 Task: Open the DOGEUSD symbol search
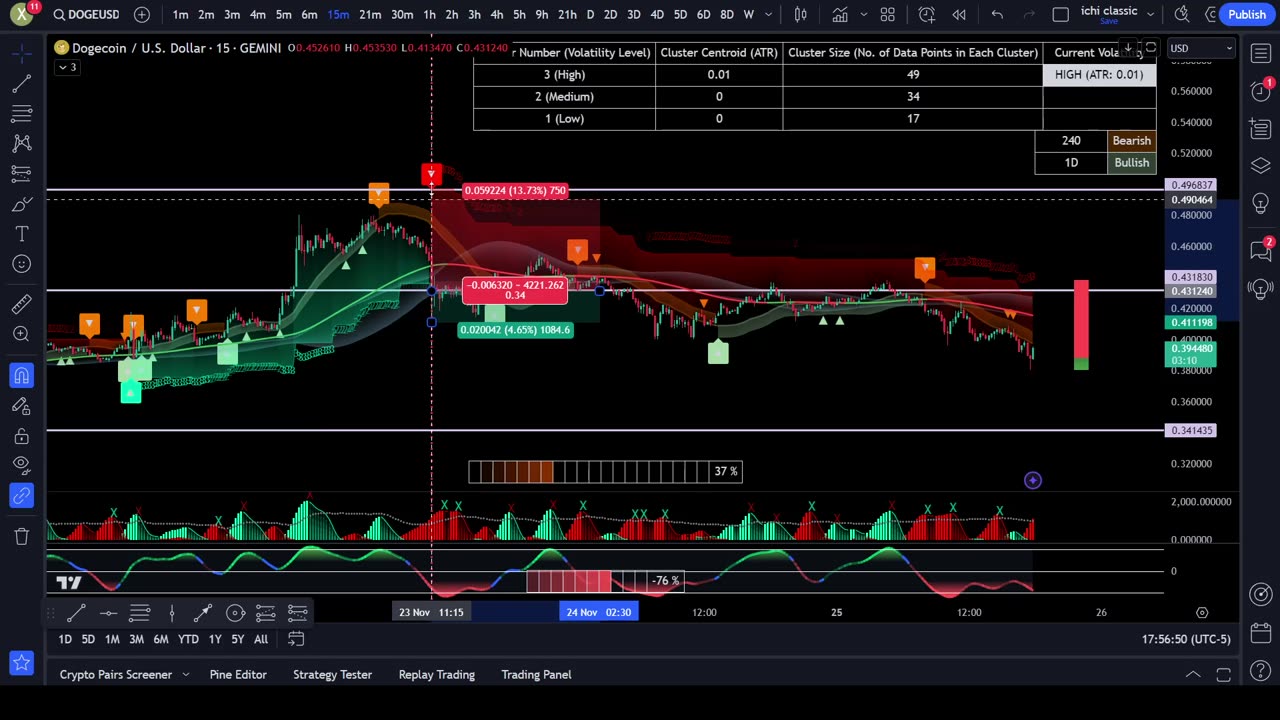click(87, 14)
